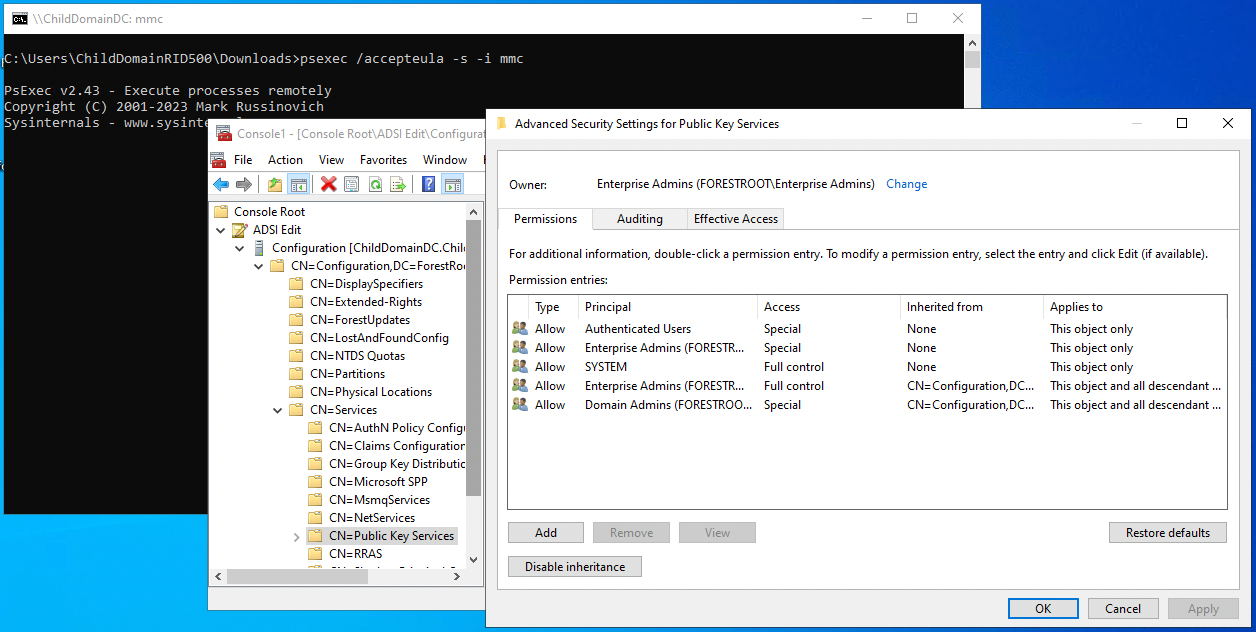This screenshot has width=1256, height=632.
Task: Click the Restore defaults button
Action: 1168,533
